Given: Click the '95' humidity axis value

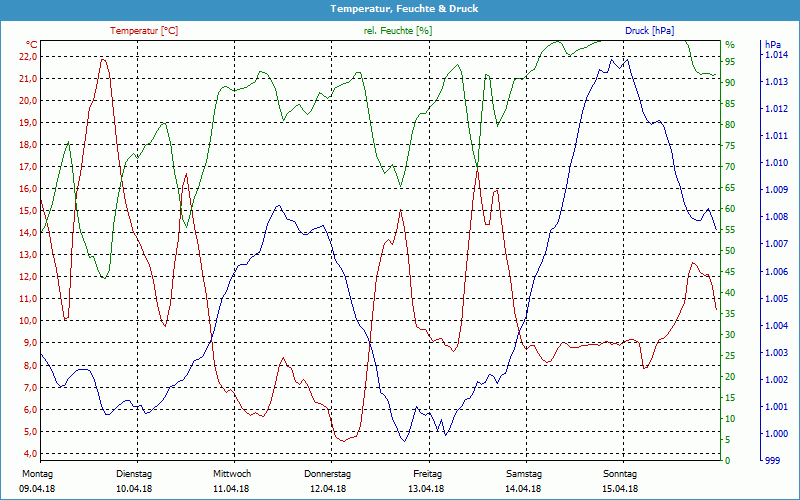Looking at the screenshot, I should [x=730, y=62].
